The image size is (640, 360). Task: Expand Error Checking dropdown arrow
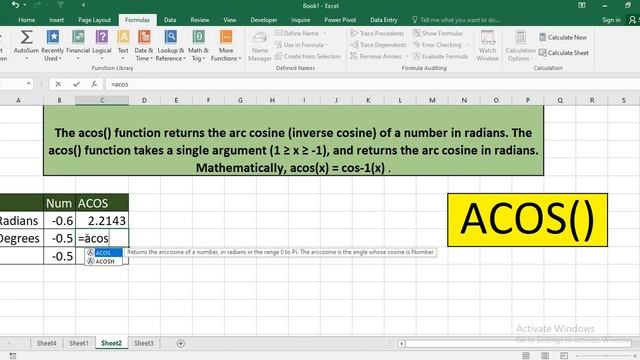[467, 45]
